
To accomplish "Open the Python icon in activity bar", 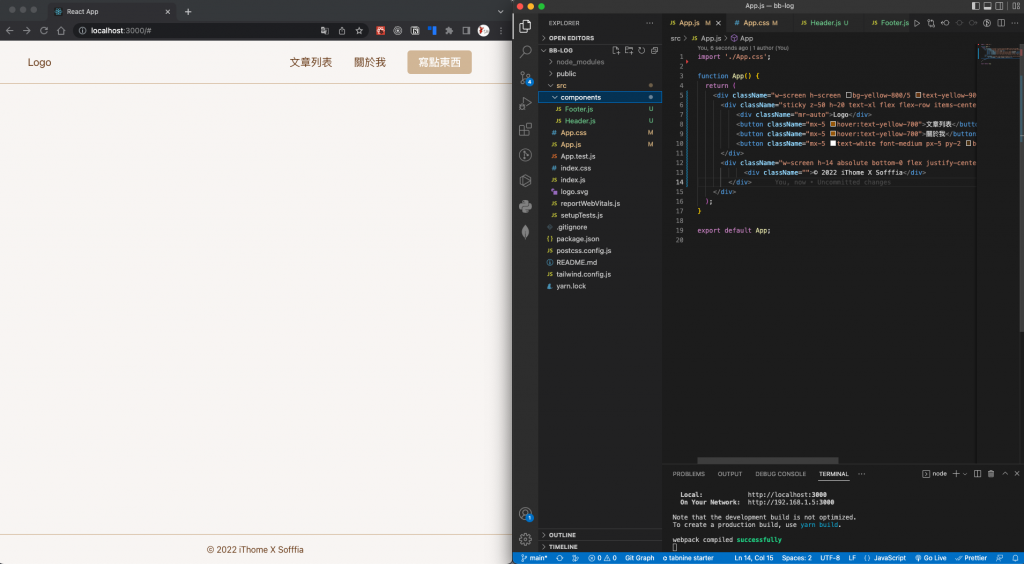I will (x=525, y=206).
